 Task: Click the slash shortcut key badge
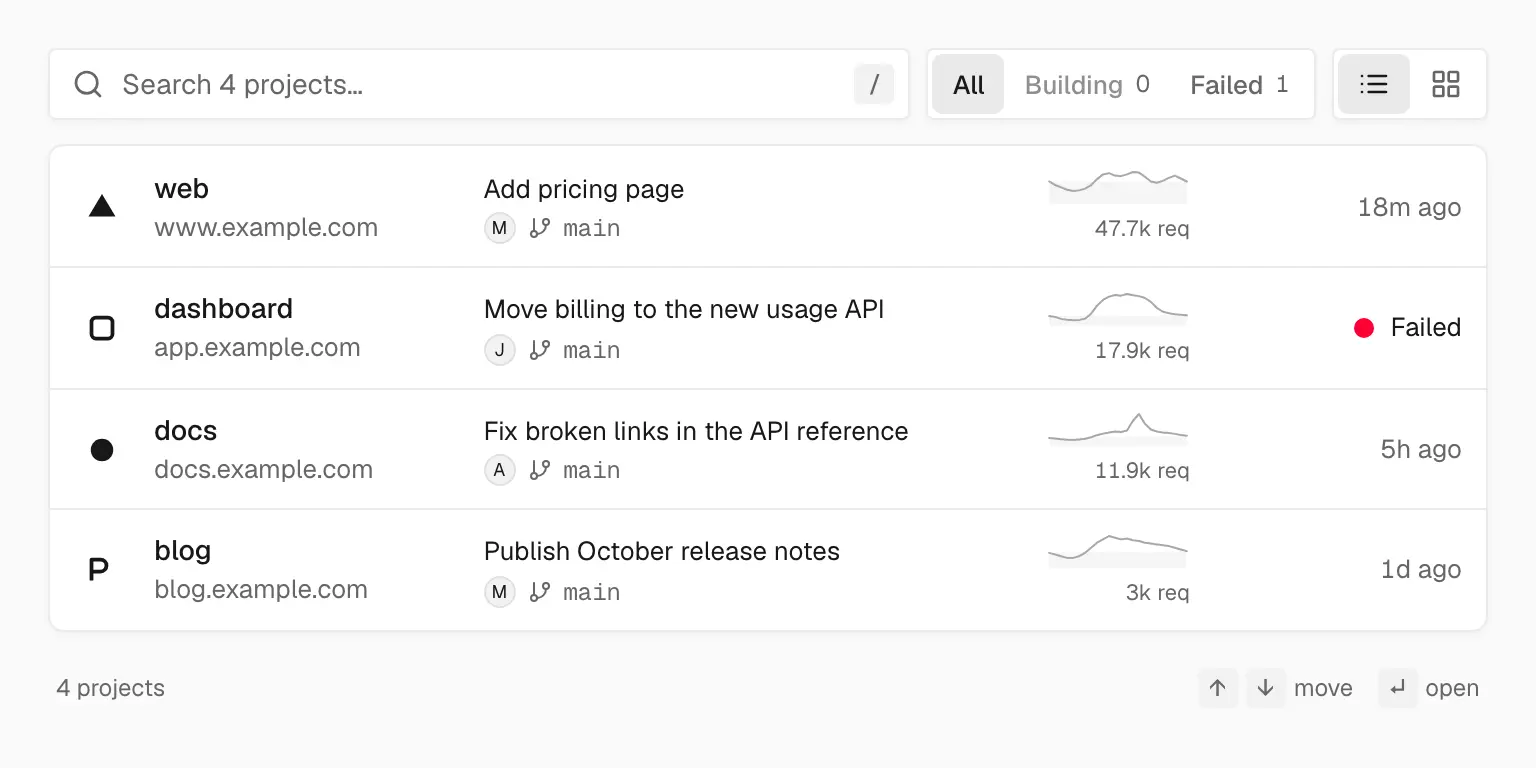tap(874, 84)
